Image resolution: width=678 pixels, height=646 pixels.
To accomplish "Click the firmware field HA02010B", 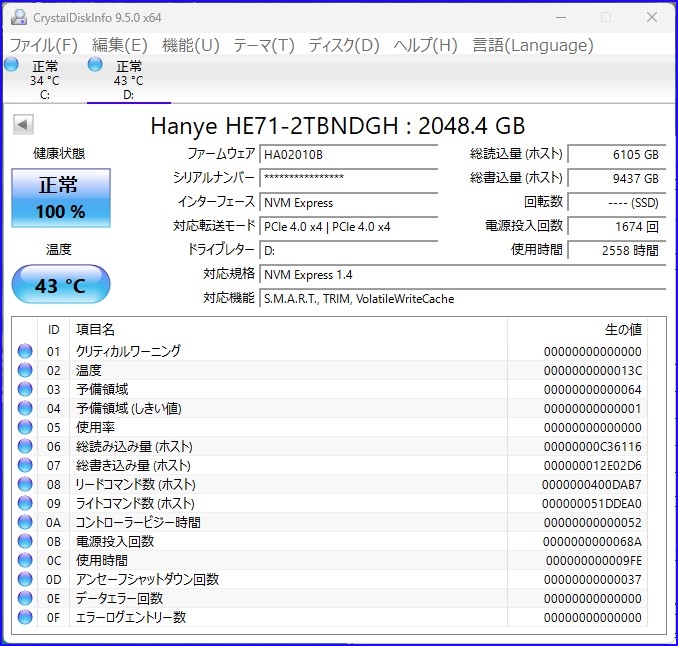I will pyautogui.click(x=349, y=155).
